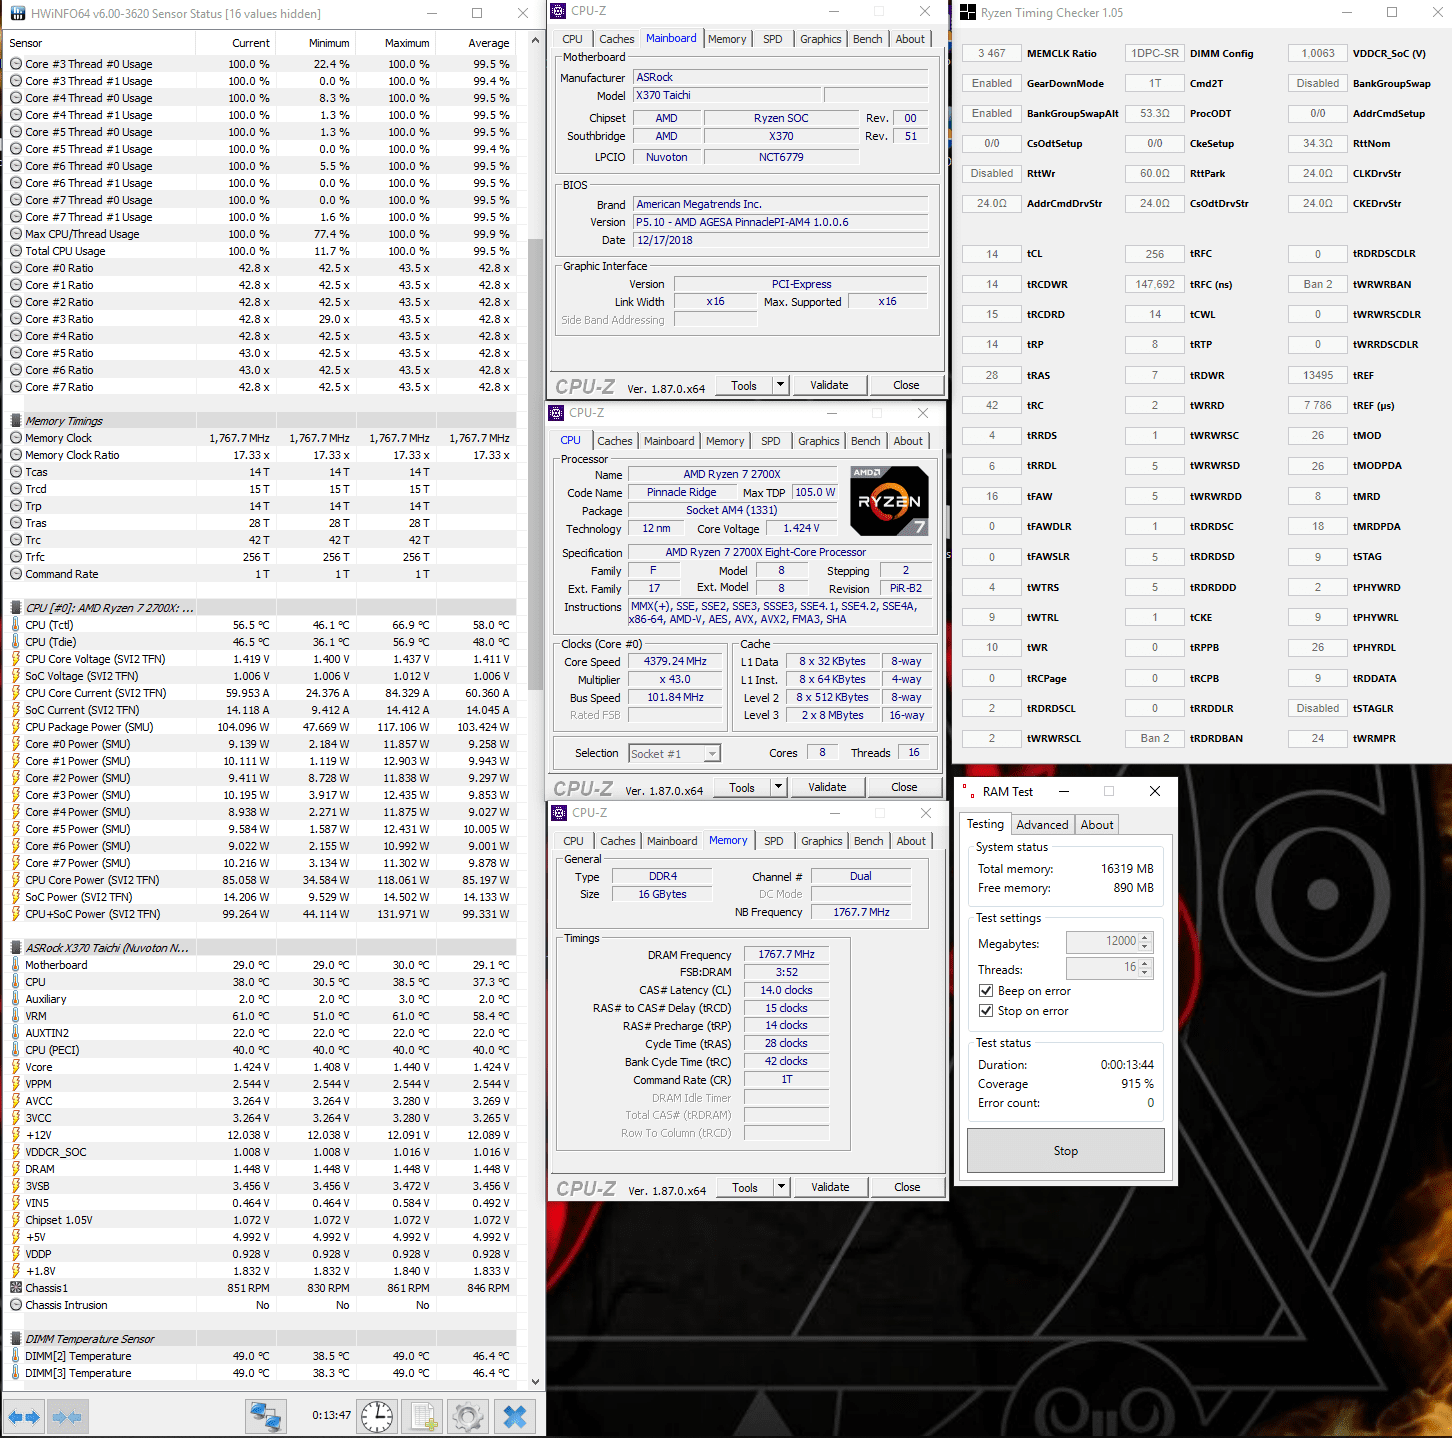Click the DRAM Frequency value 1767.7 MHz
Screen dimensions: 1452x1438
pyautogui.click(x=786, y=955)
